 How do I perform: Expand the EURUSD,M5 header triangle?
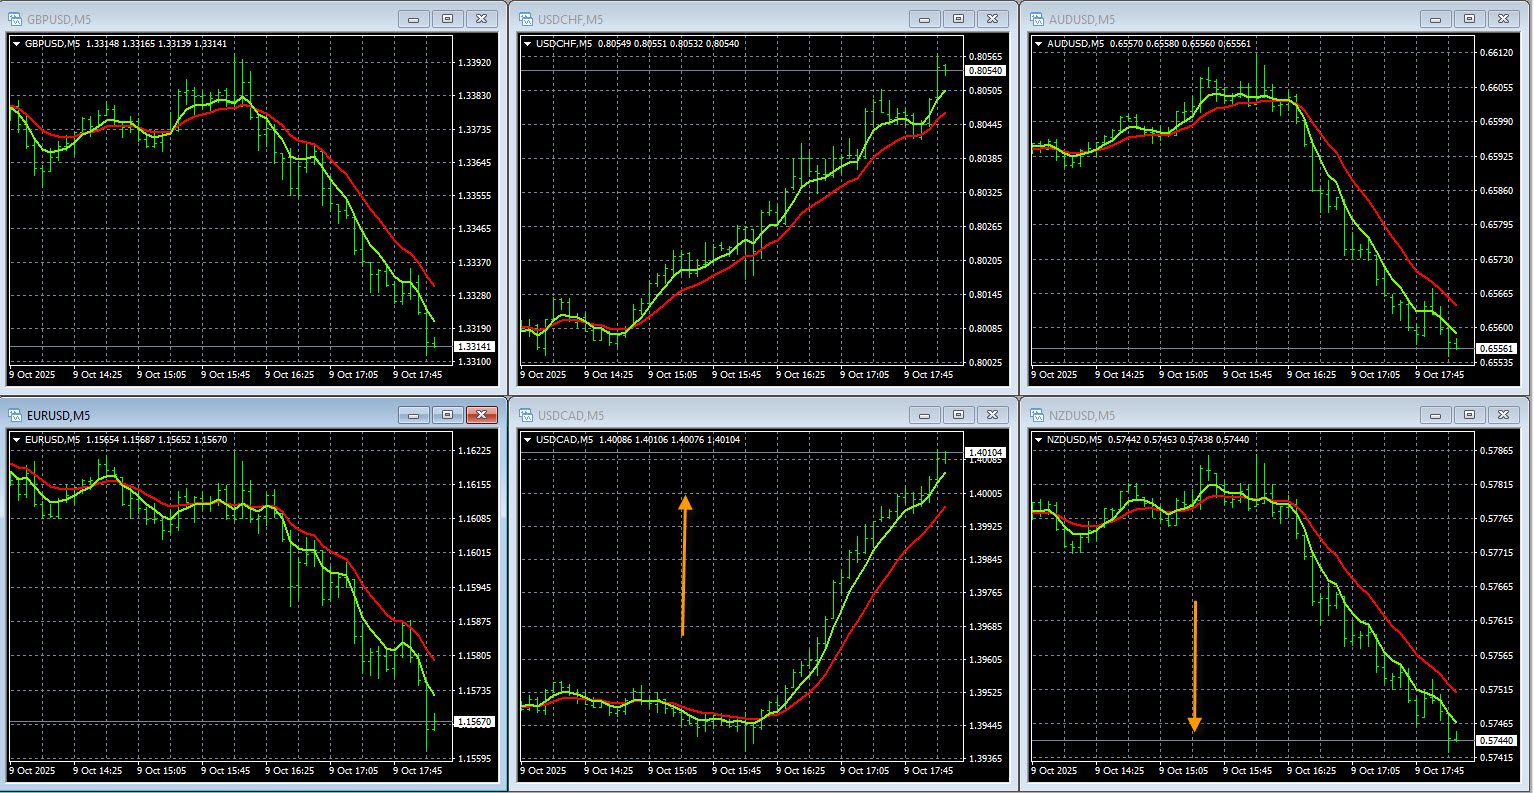(17, 440)
